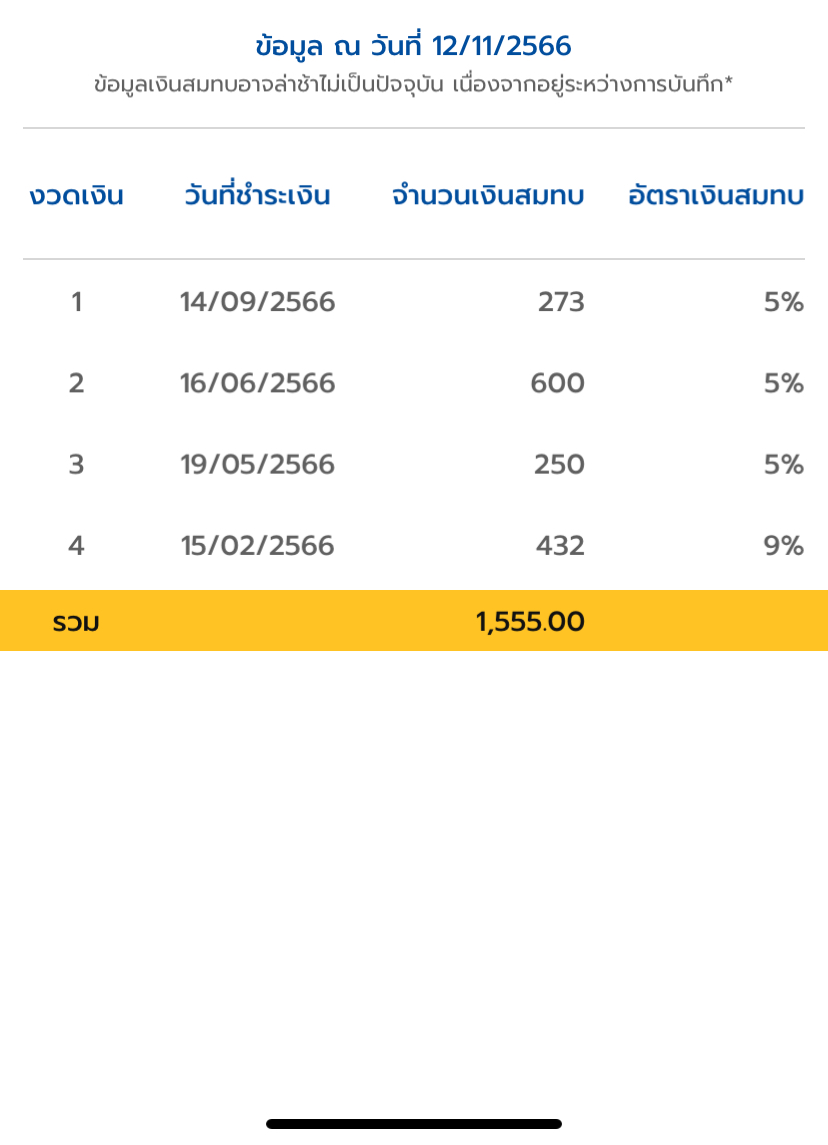
Task: Click the อัตราเงินสมทบ column header
Action: pyautogui.click(x=715, y=196)
